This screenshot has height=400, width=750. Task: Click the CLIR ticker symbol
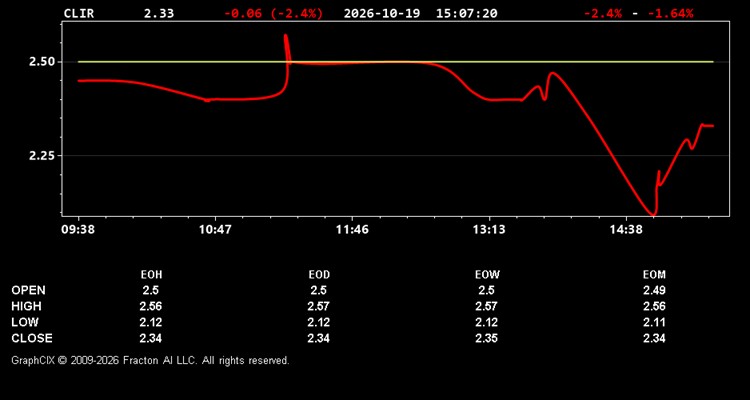pos(79,13)
